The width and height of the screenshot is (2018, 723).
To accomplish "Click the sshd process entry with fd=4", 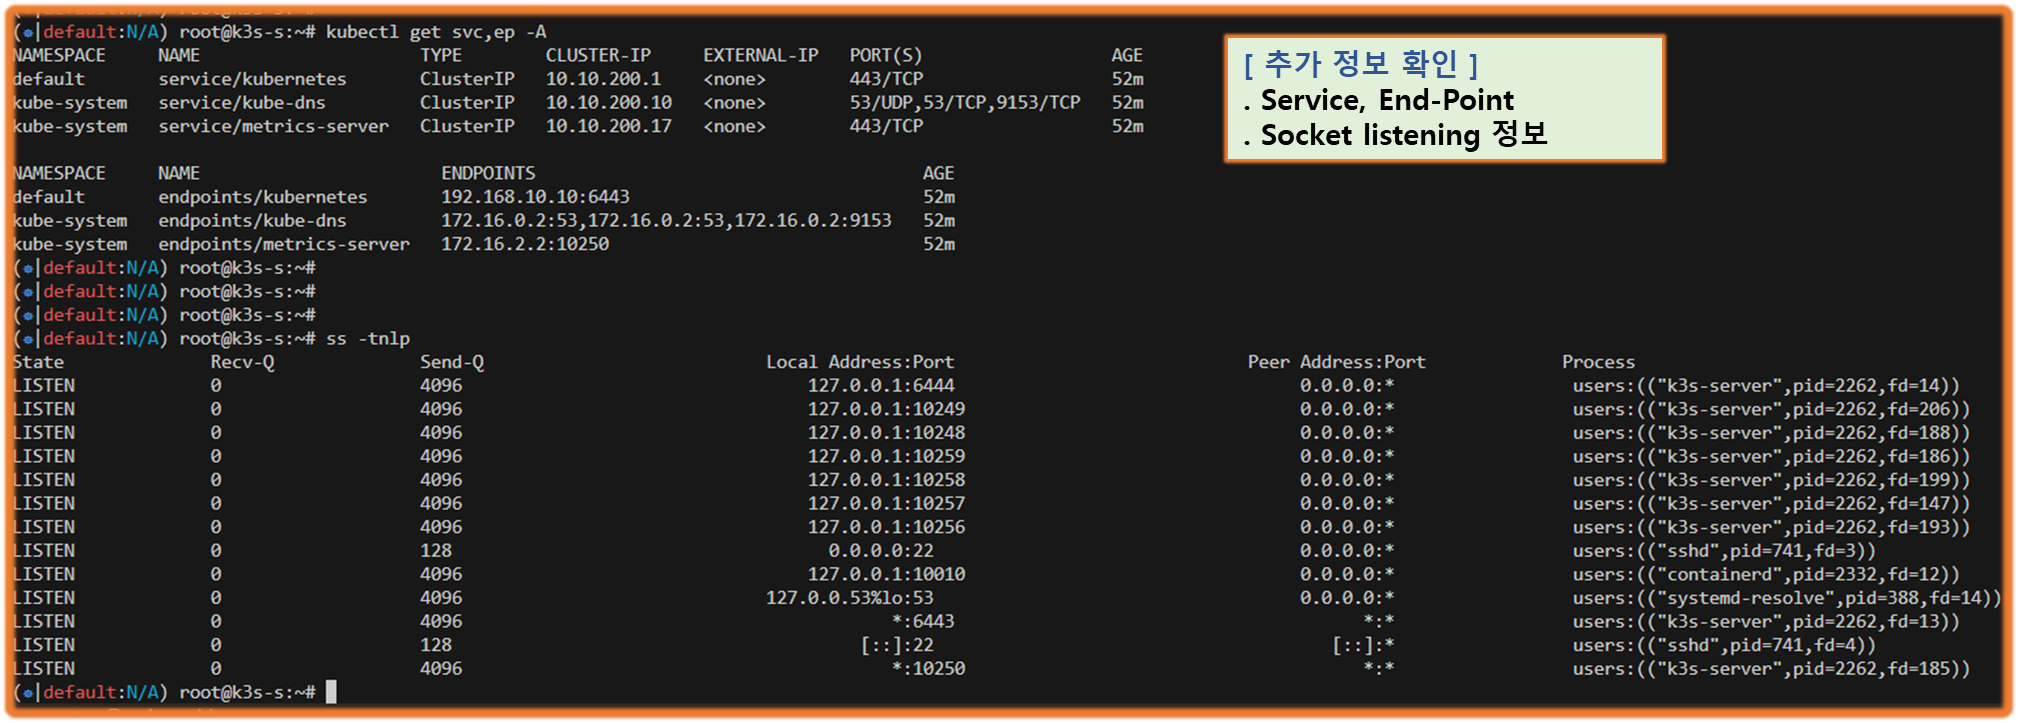I will 1724,646.
